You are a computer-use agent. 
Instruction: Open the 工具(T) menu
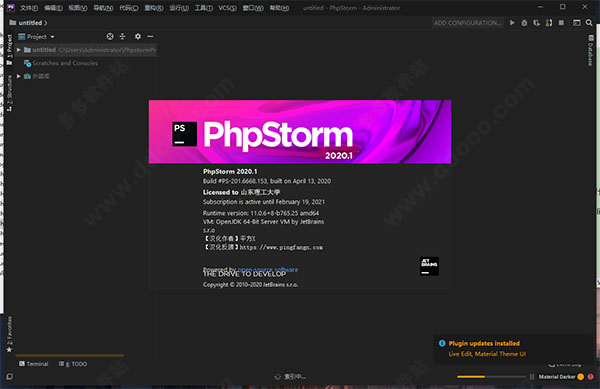point(204,8)
